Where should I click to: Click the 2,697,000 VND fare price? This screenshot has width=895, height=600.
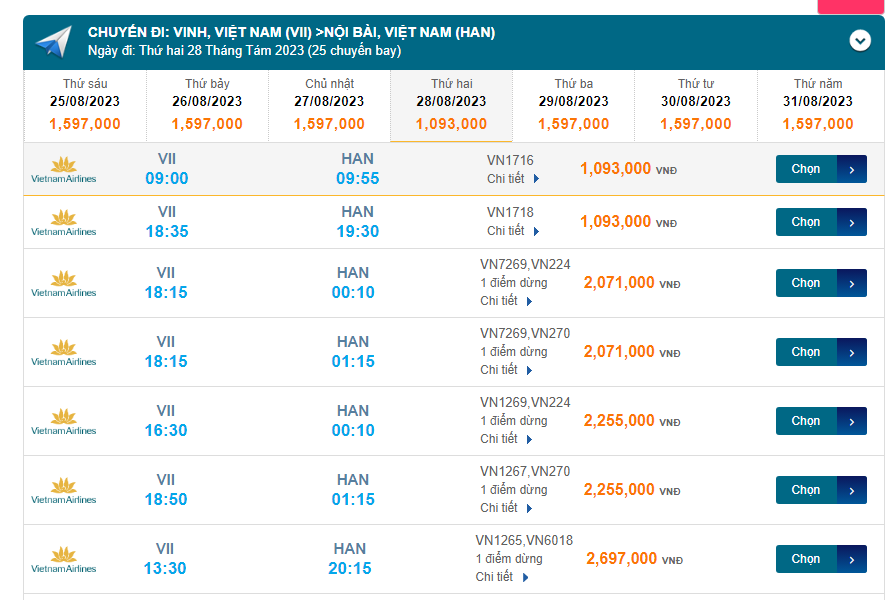pos(622,559)
